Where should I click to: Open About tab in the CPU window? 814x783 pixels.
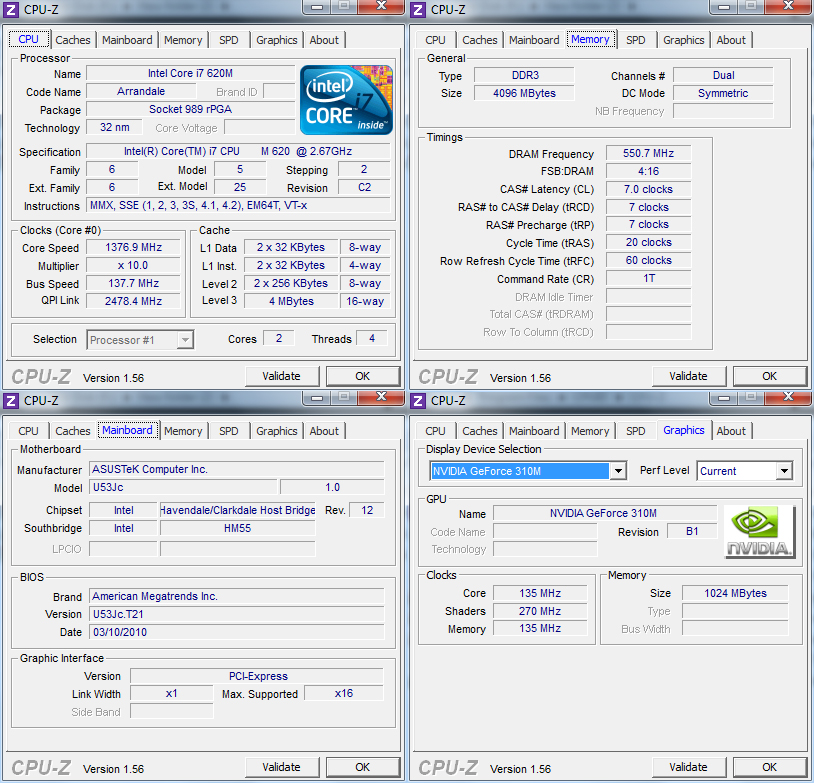[x=324, y=40]
